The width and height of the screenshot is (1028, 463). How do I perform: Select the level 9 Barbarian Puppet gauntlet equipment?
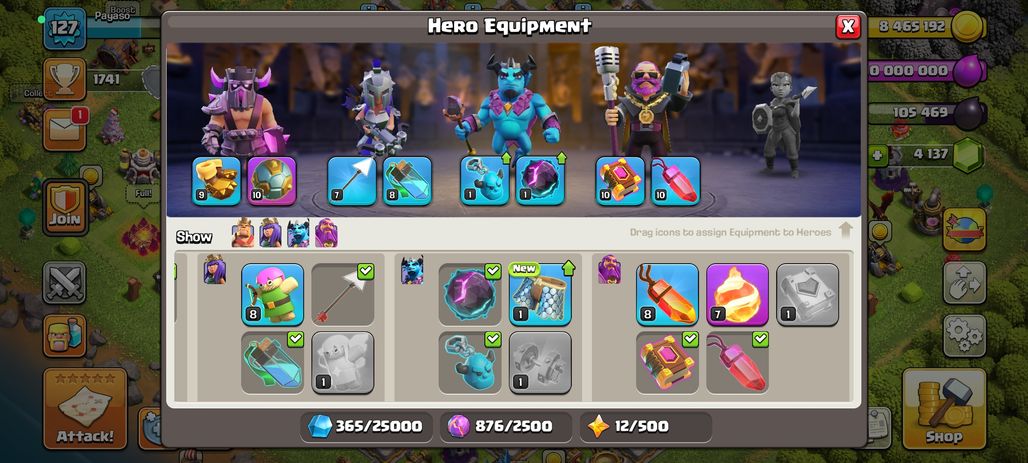point(216,181)
